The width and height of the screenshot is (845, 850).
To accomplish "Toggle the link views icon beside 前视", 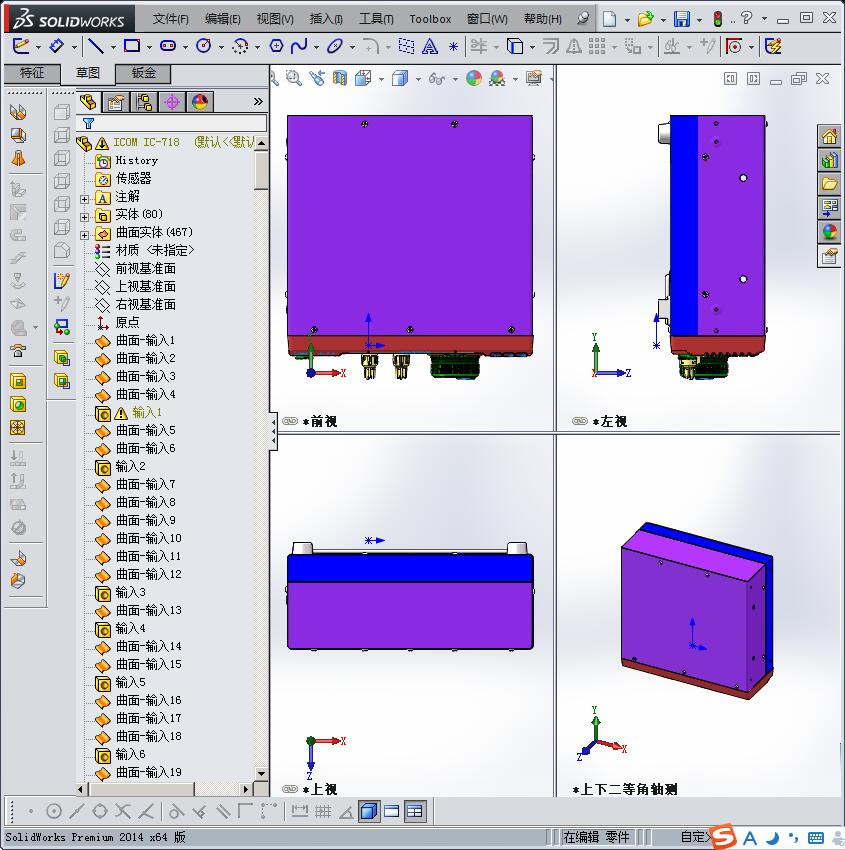I will point(290,421).
